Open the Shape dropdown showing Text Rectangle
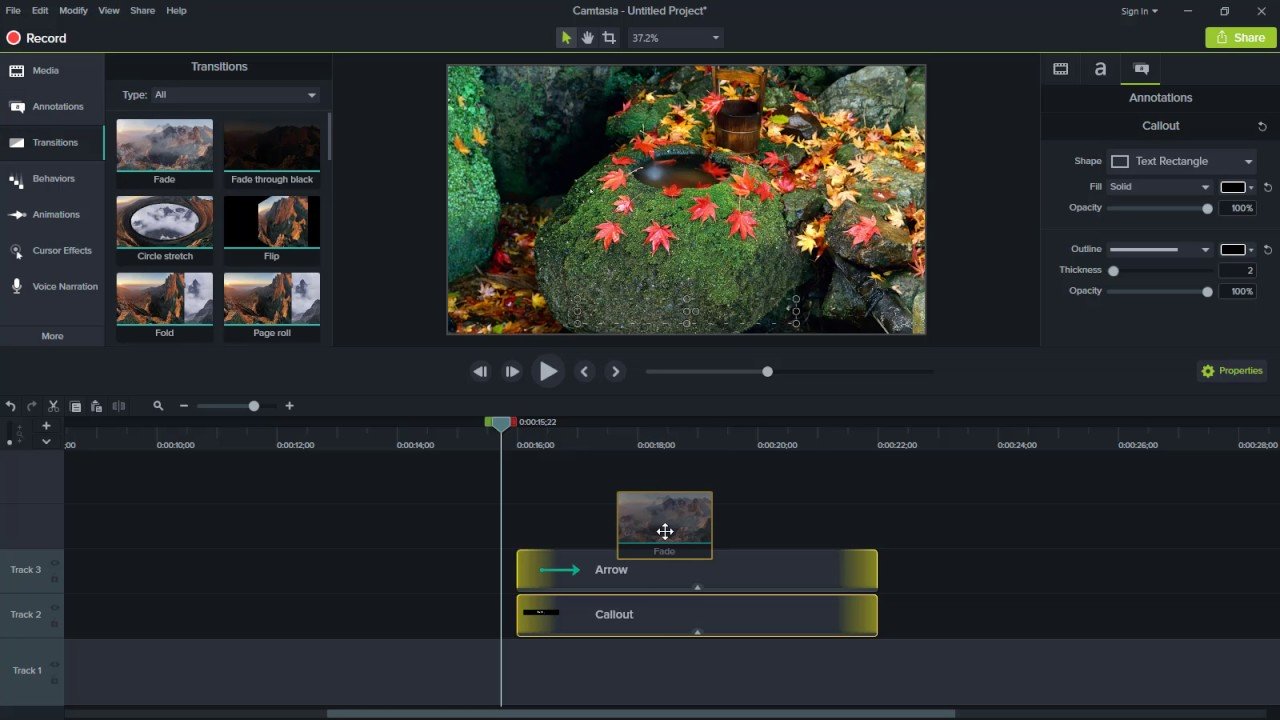Image resolution: width=1280 pixels, height=720 pixels. pyautogui.click(x=1181, y=161)
